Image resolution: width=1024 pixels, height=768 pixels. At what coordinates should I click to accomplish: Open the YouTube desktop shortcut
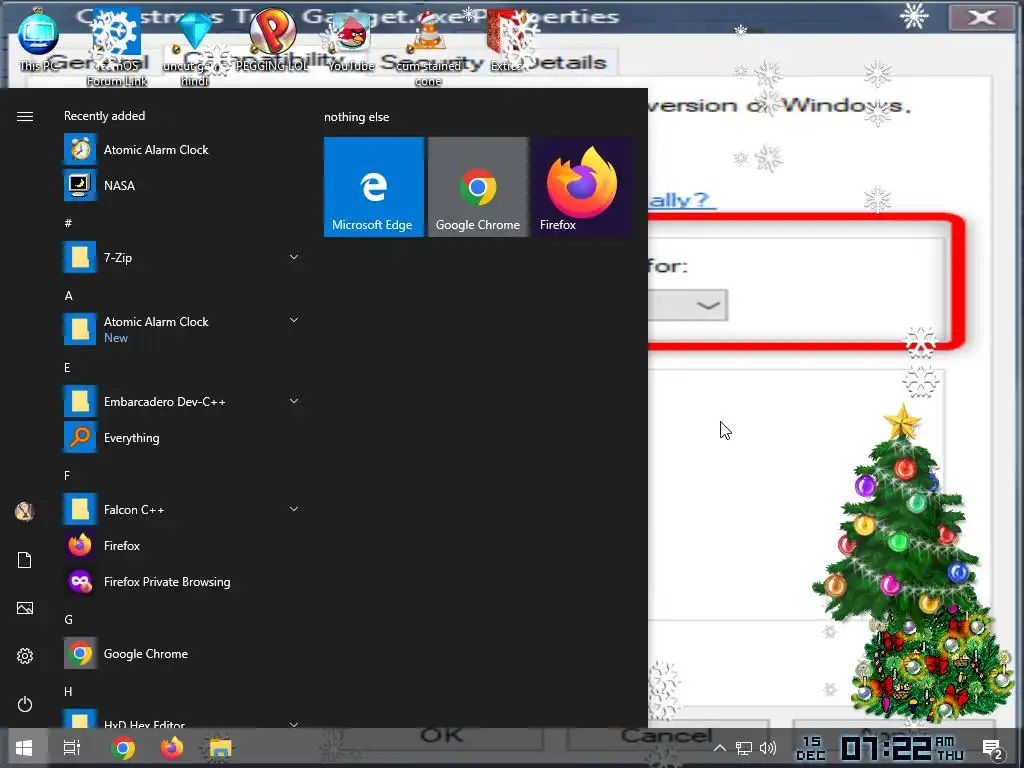coord(351,42)
